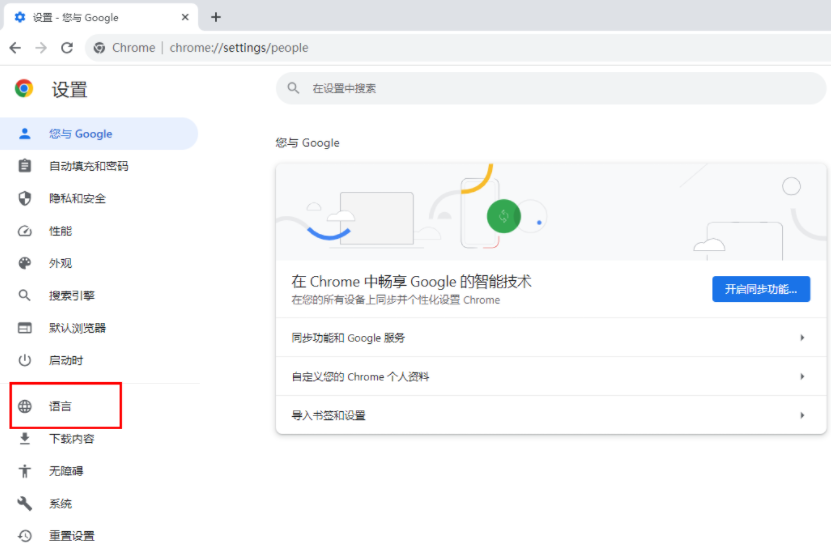Open 自动填充和密码 settings section
The image size is (831, 547).
89,166
